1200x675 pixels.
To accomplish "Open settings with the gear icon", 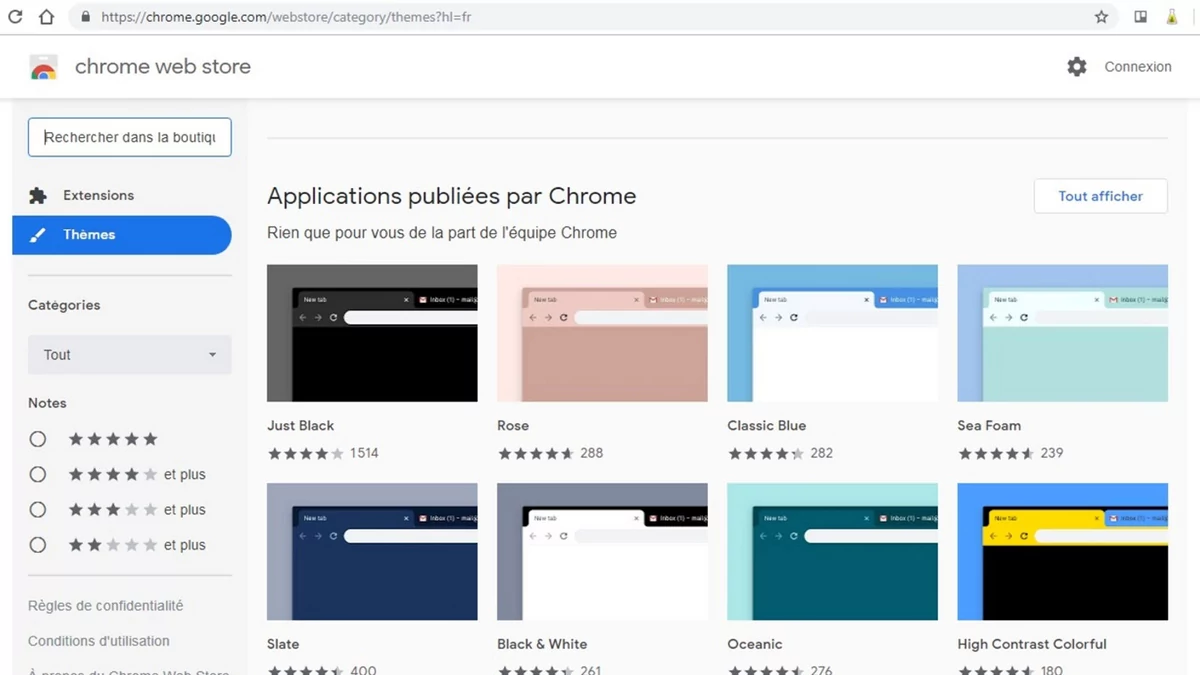I will click(x=1077, y=67).
